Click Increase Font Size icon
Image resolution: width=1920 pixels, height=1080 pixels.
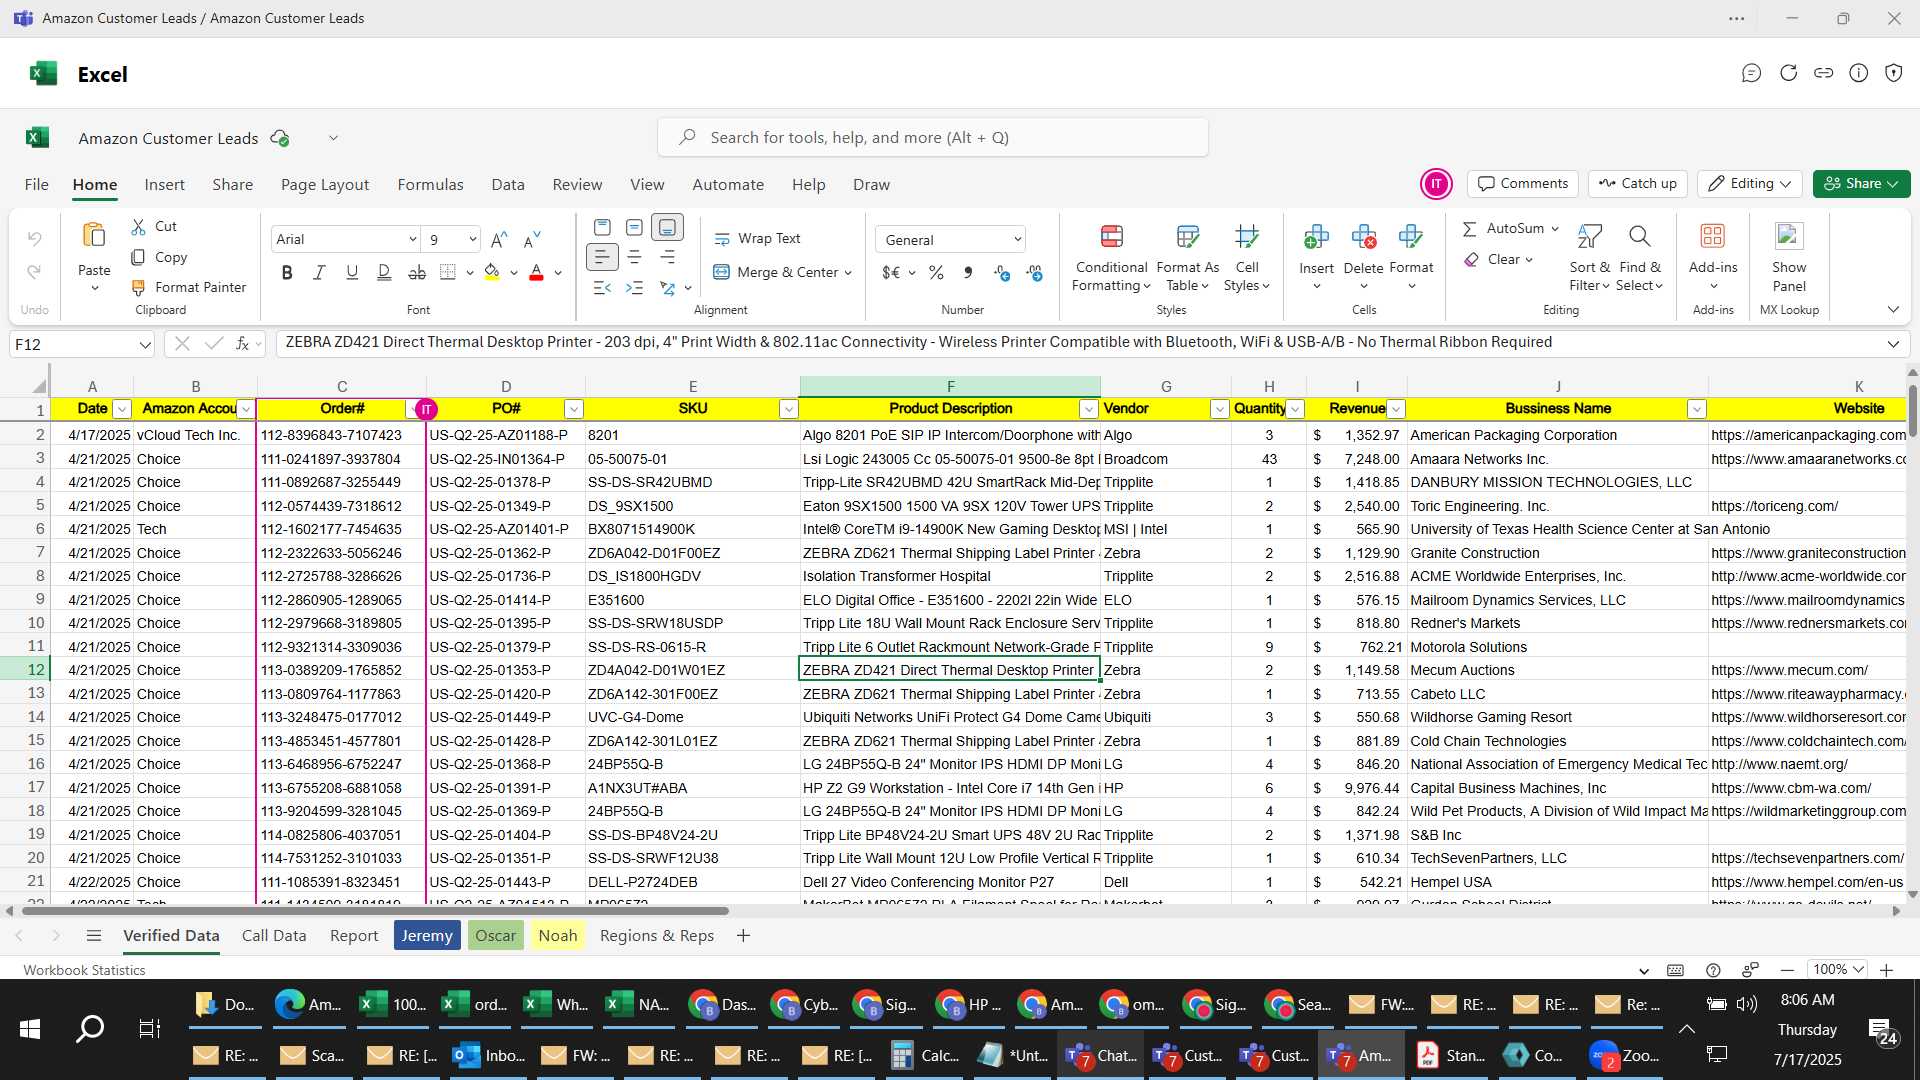(499, 240)
